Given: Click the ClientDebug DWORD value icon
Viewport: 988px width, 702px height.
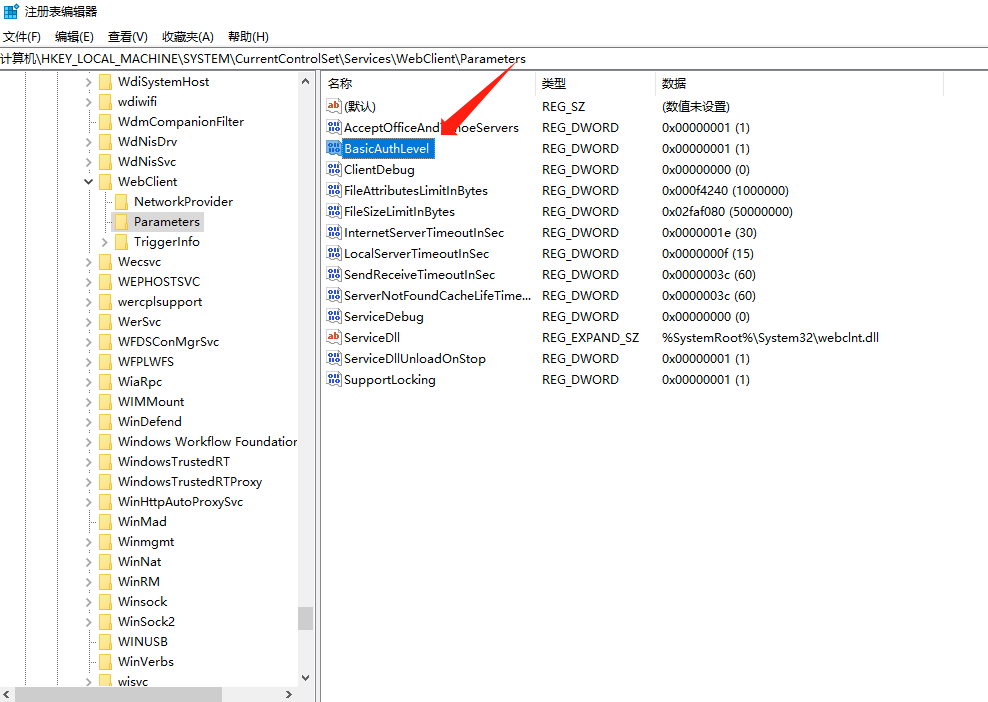Looking at the screenshot, I should point(334,170).
